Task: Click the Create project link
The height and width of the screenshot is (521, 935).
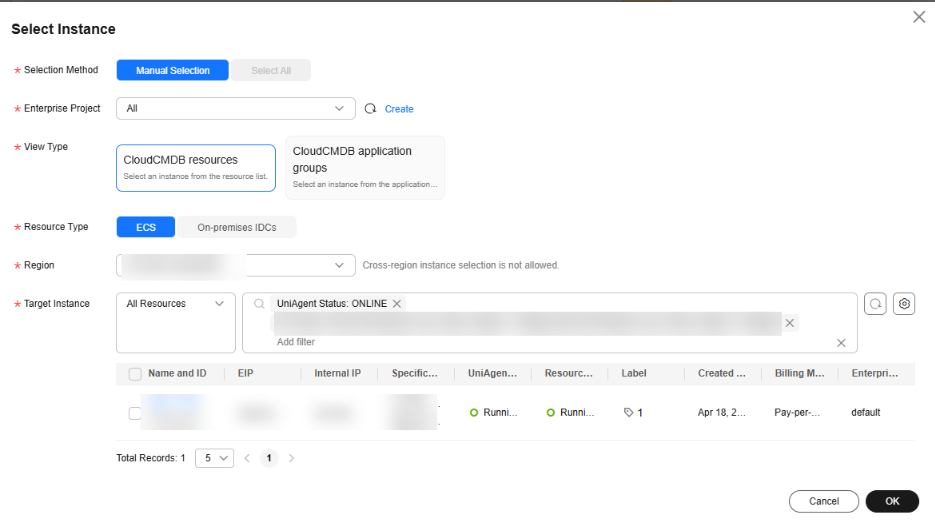Action: 399,109
